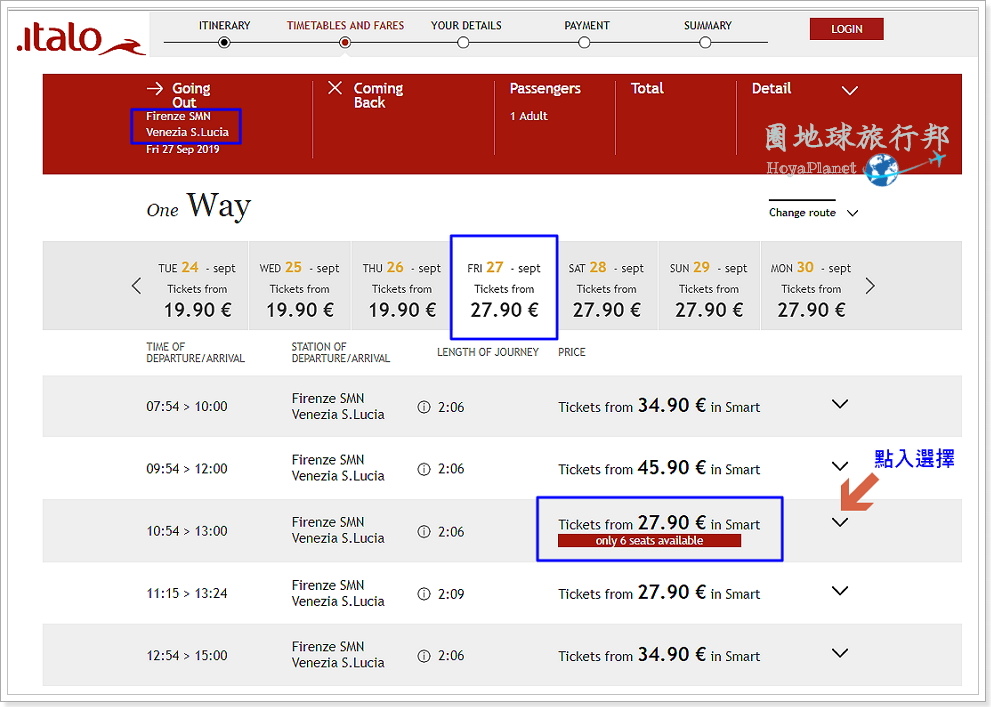Click the Going Out heading

(191, 95)
